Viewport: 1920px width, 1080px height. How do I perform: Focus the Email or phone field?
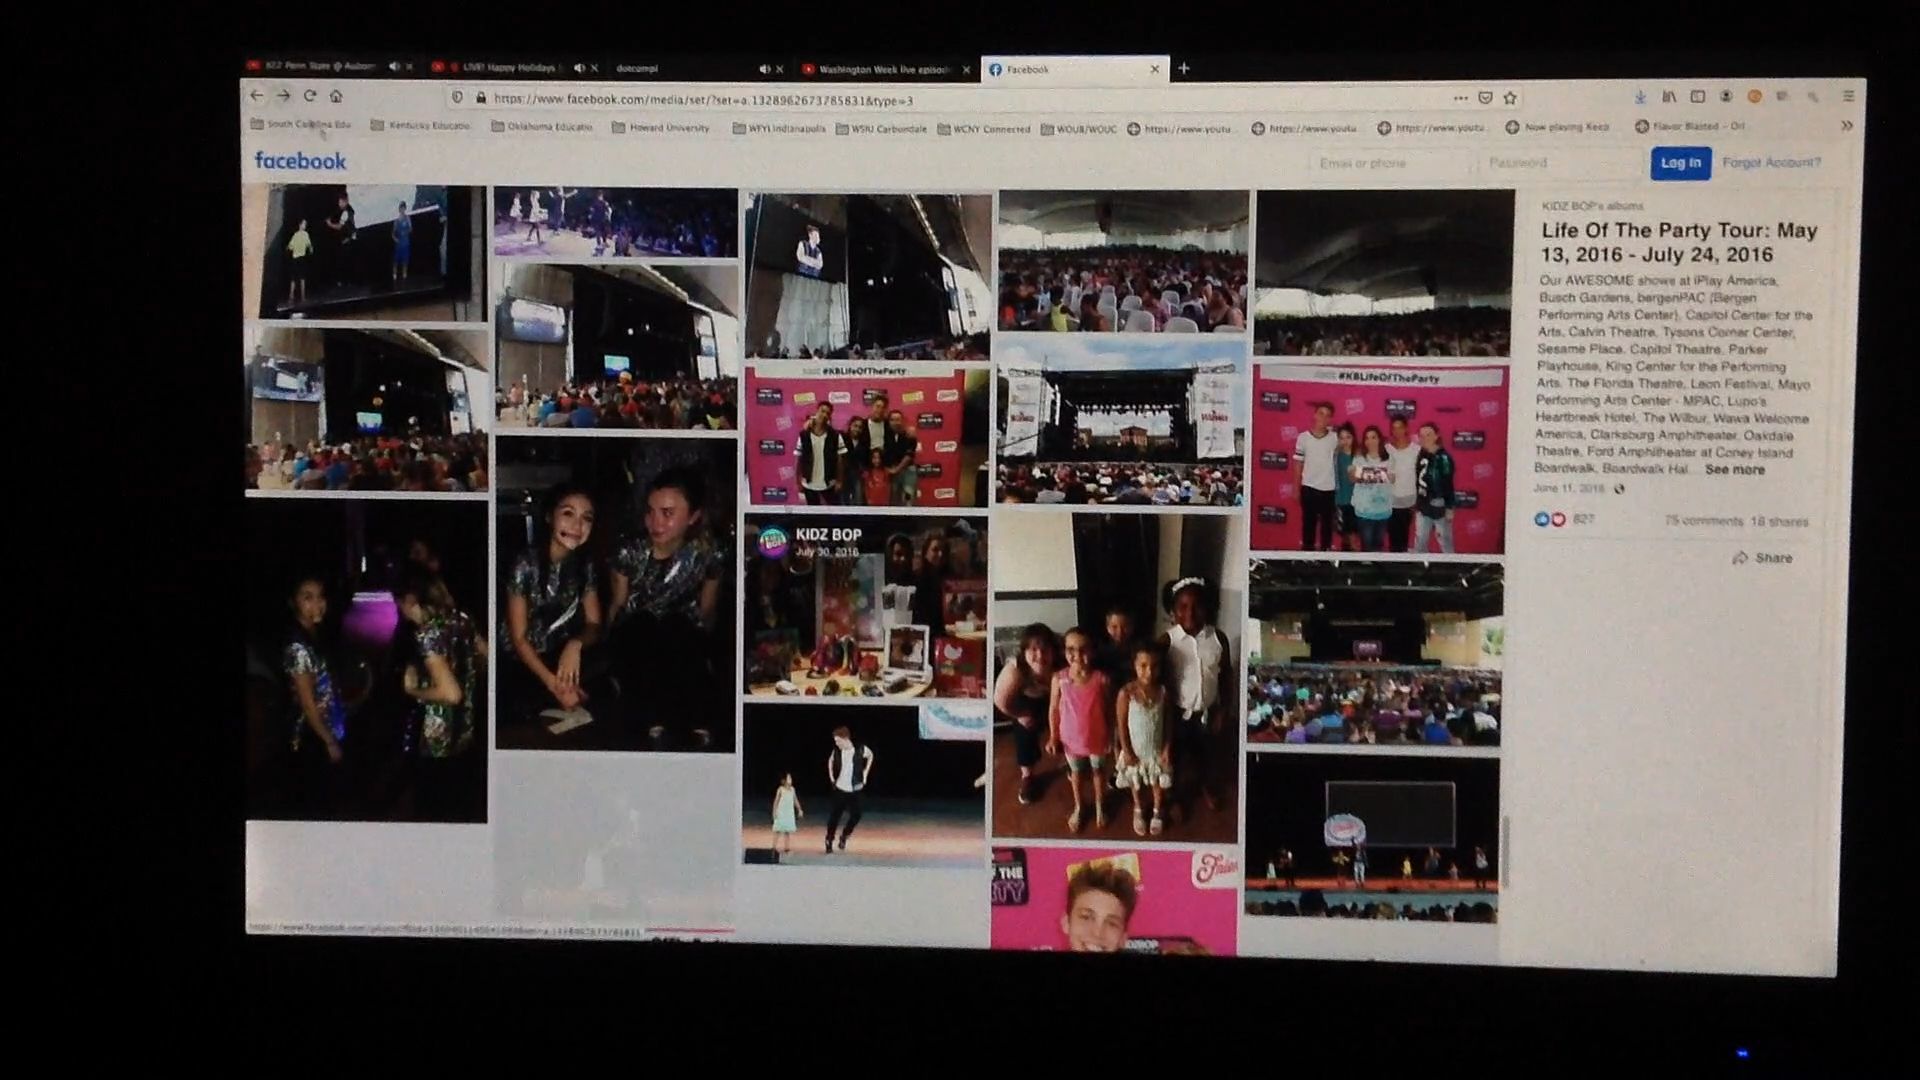[x=1390, y=163]
